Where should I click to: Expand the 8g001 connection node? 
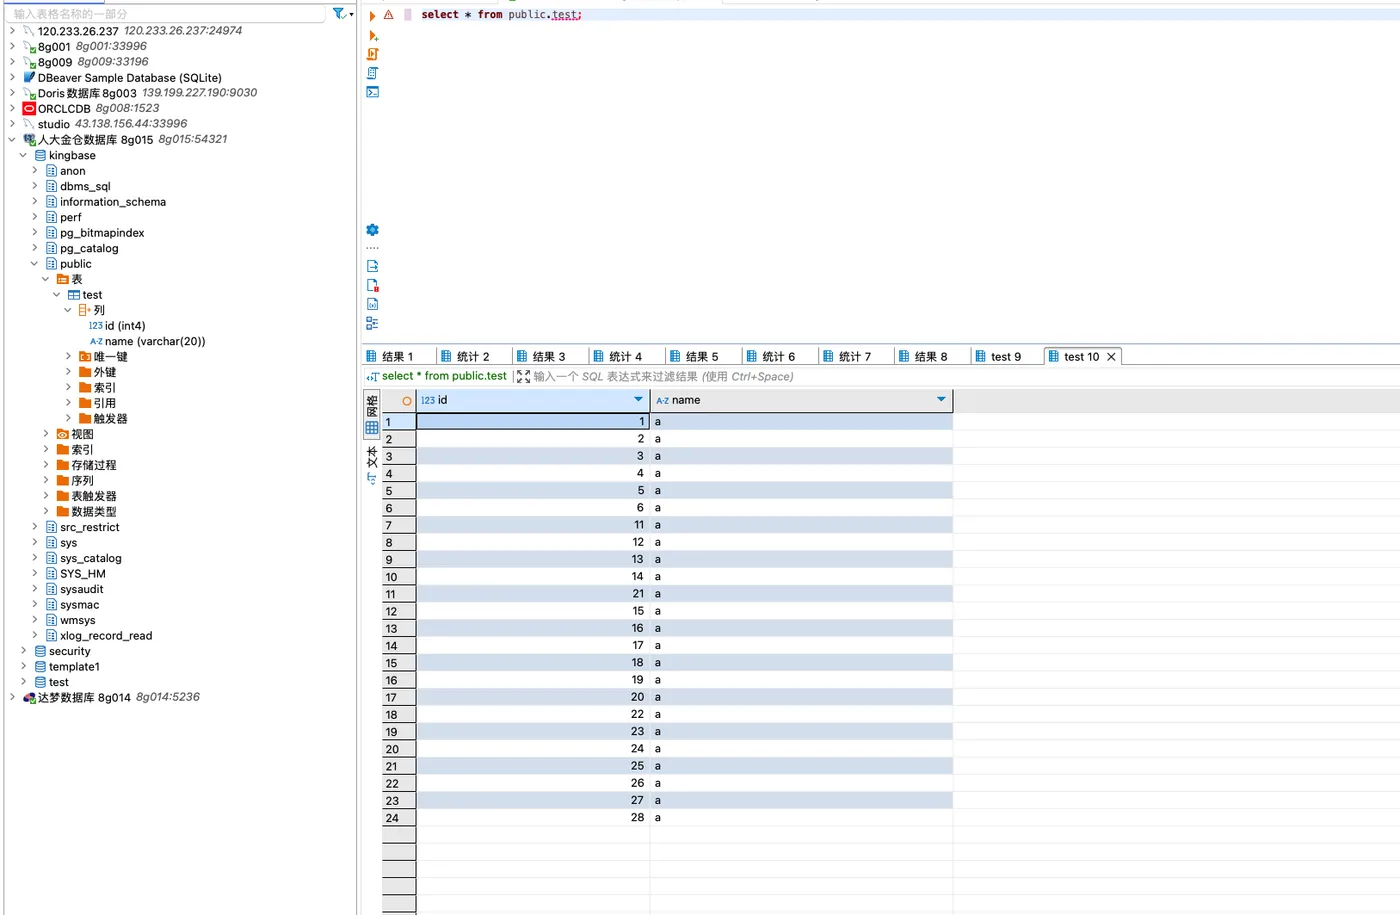12,47
